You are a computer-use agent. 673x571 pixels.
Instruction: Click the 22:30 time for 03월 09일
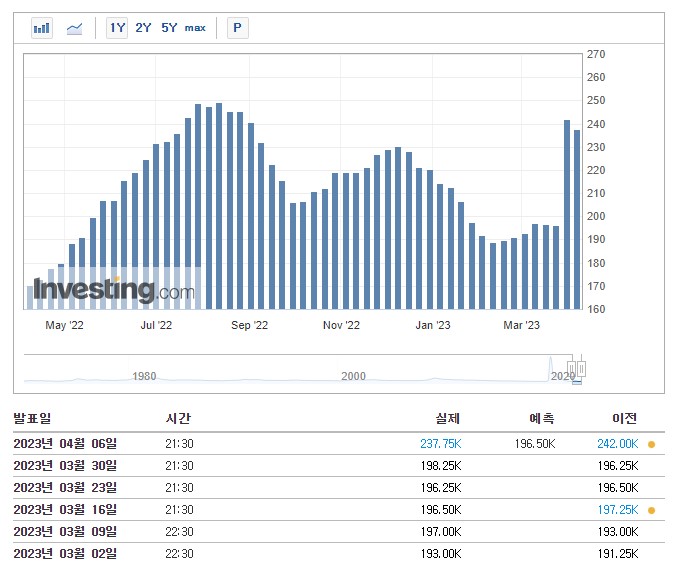pyautogui.click(x=179, y=532)
